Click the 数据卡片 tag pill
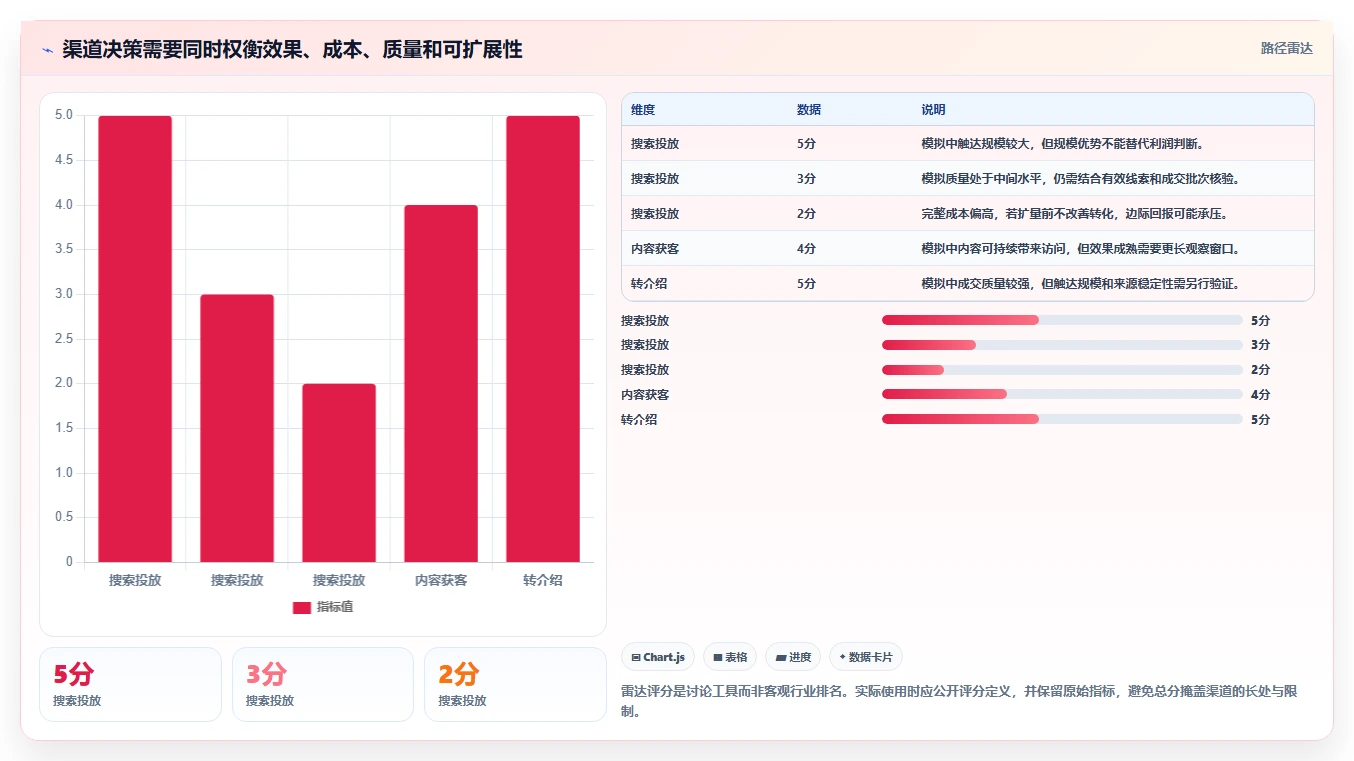The width and height of the screenshot is (1354, 761). (866, 657)
